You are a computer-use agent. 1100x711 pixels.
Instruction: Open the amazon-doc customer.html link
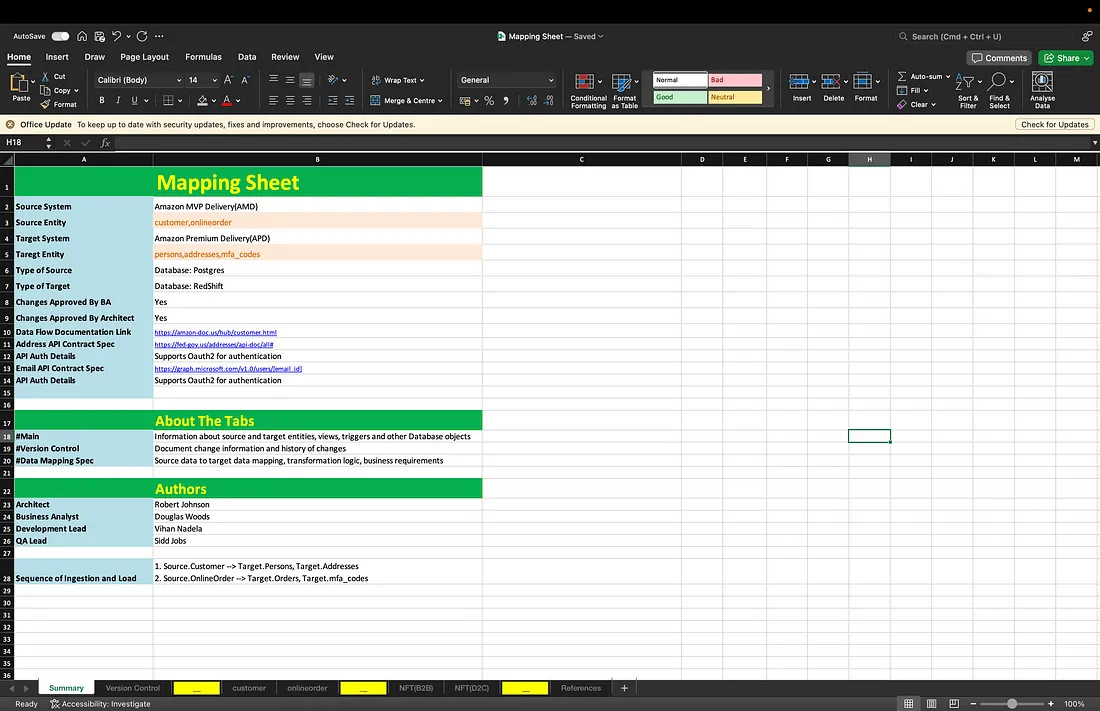[215, 333]
